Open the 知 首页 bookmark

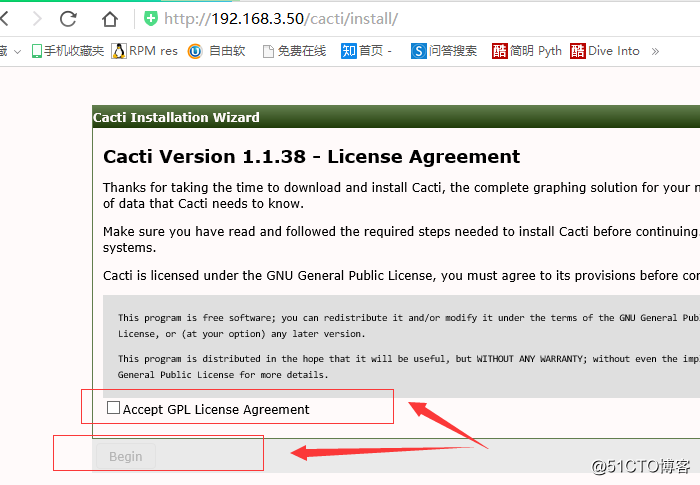367,51
